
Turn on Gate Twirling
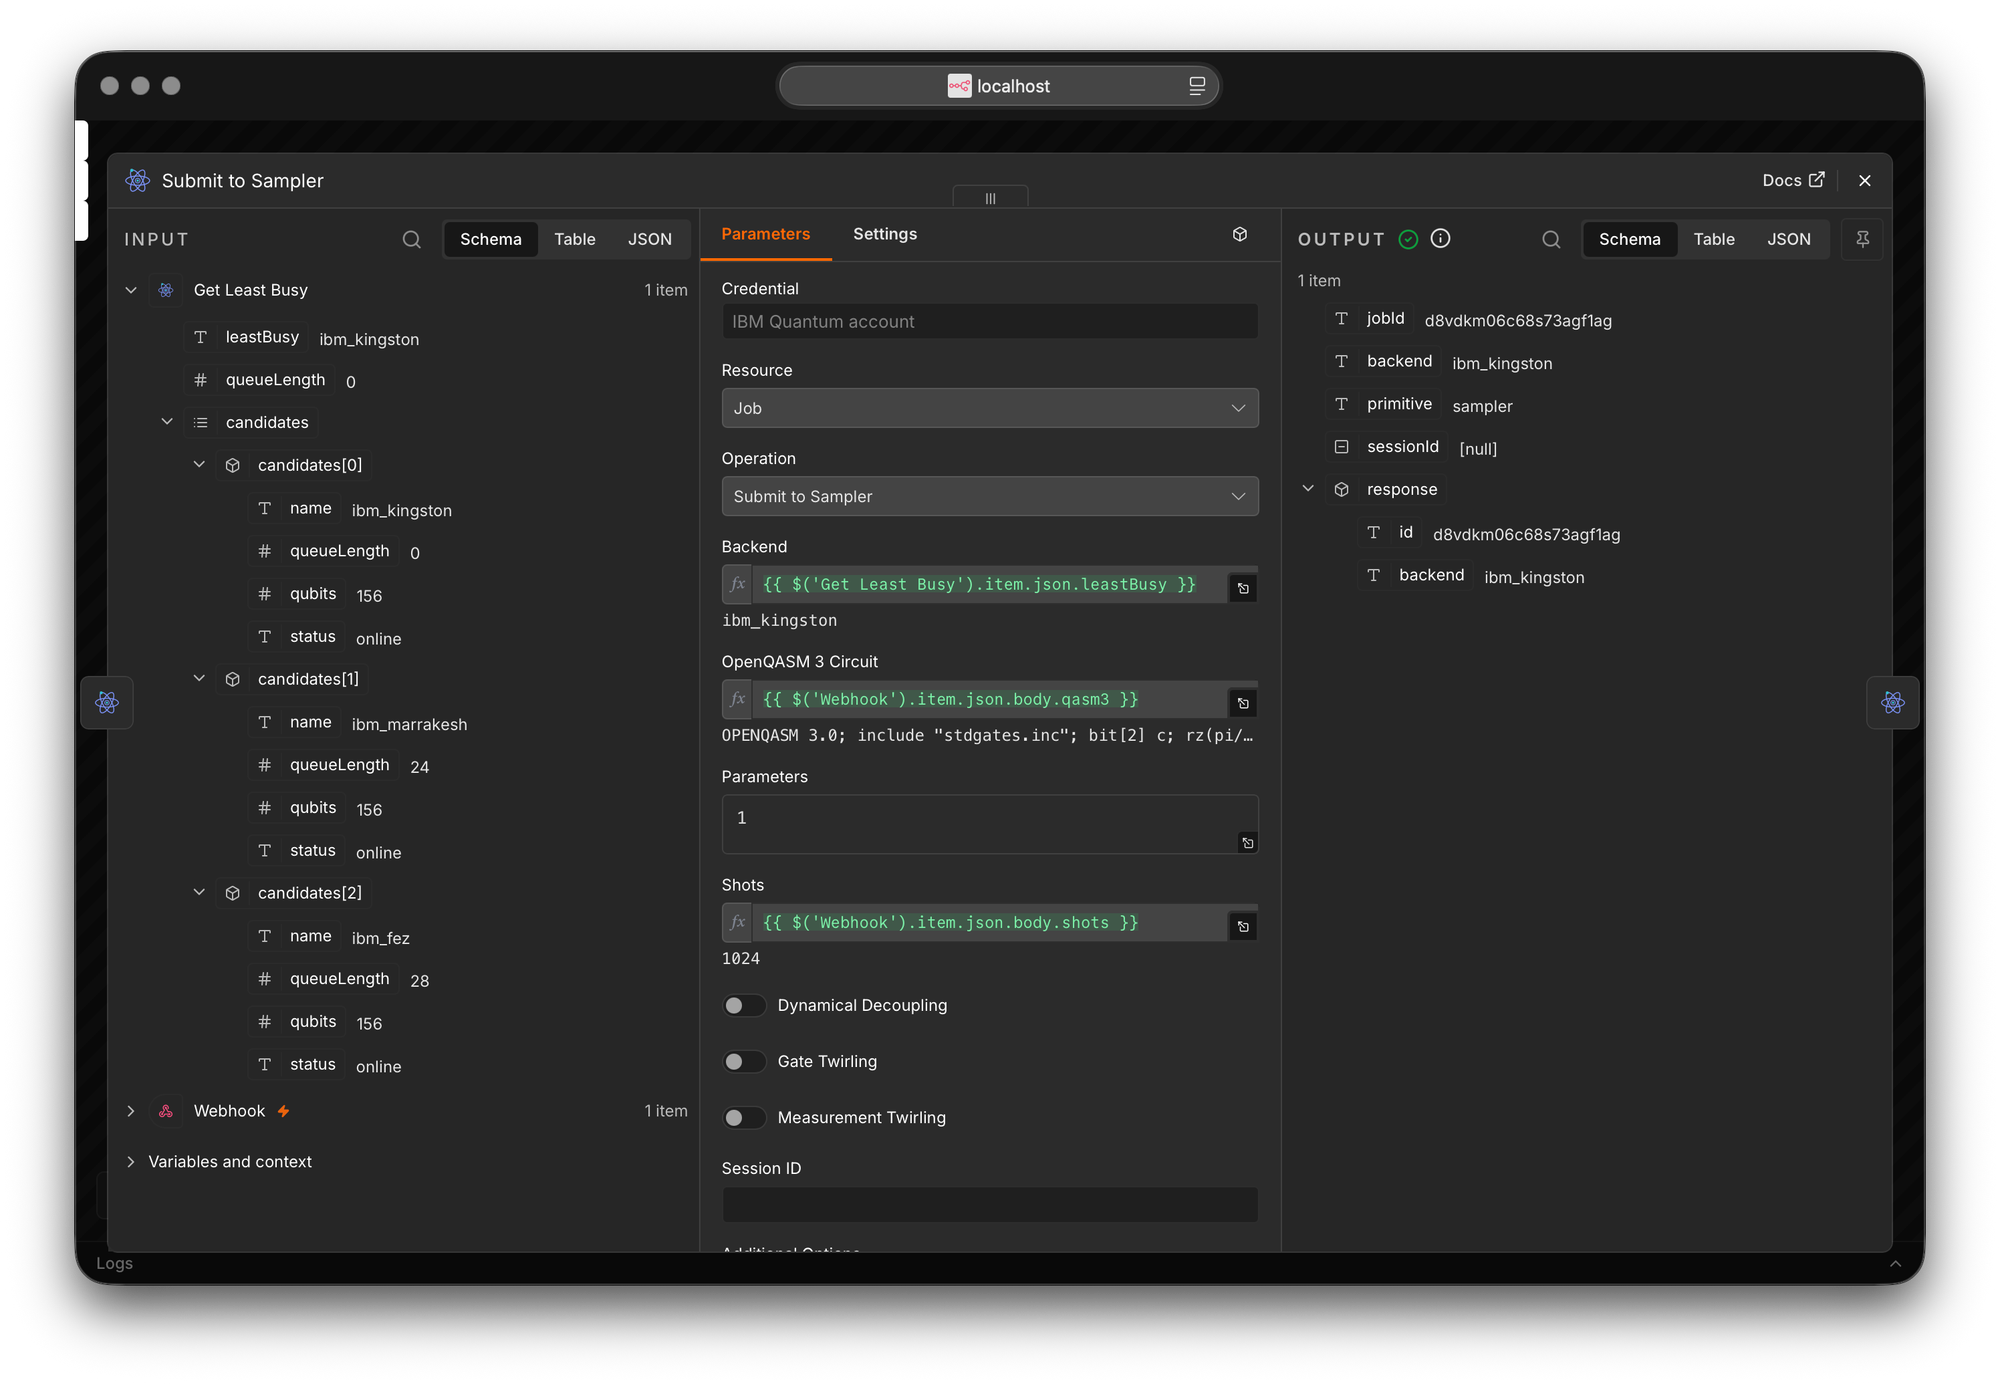(x=744, y=1061)
